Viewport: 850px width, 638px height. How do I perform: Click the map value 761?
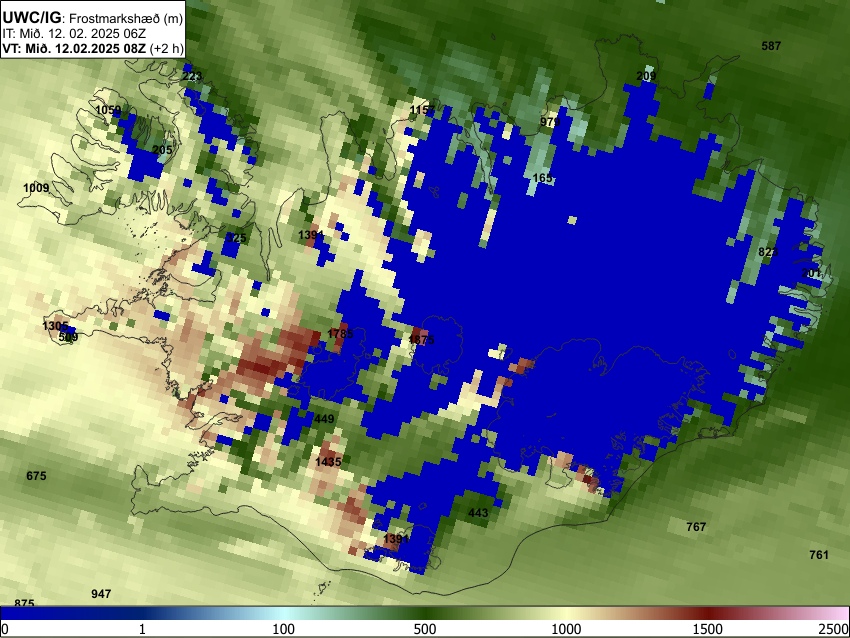coord(819,555)
